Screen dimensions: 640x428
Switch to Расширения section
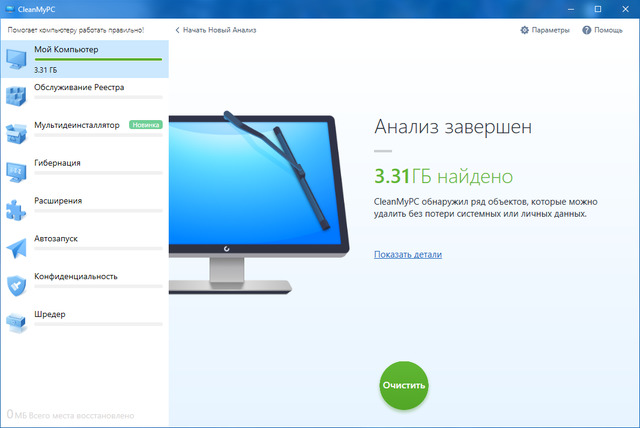(x=84, y=211)
